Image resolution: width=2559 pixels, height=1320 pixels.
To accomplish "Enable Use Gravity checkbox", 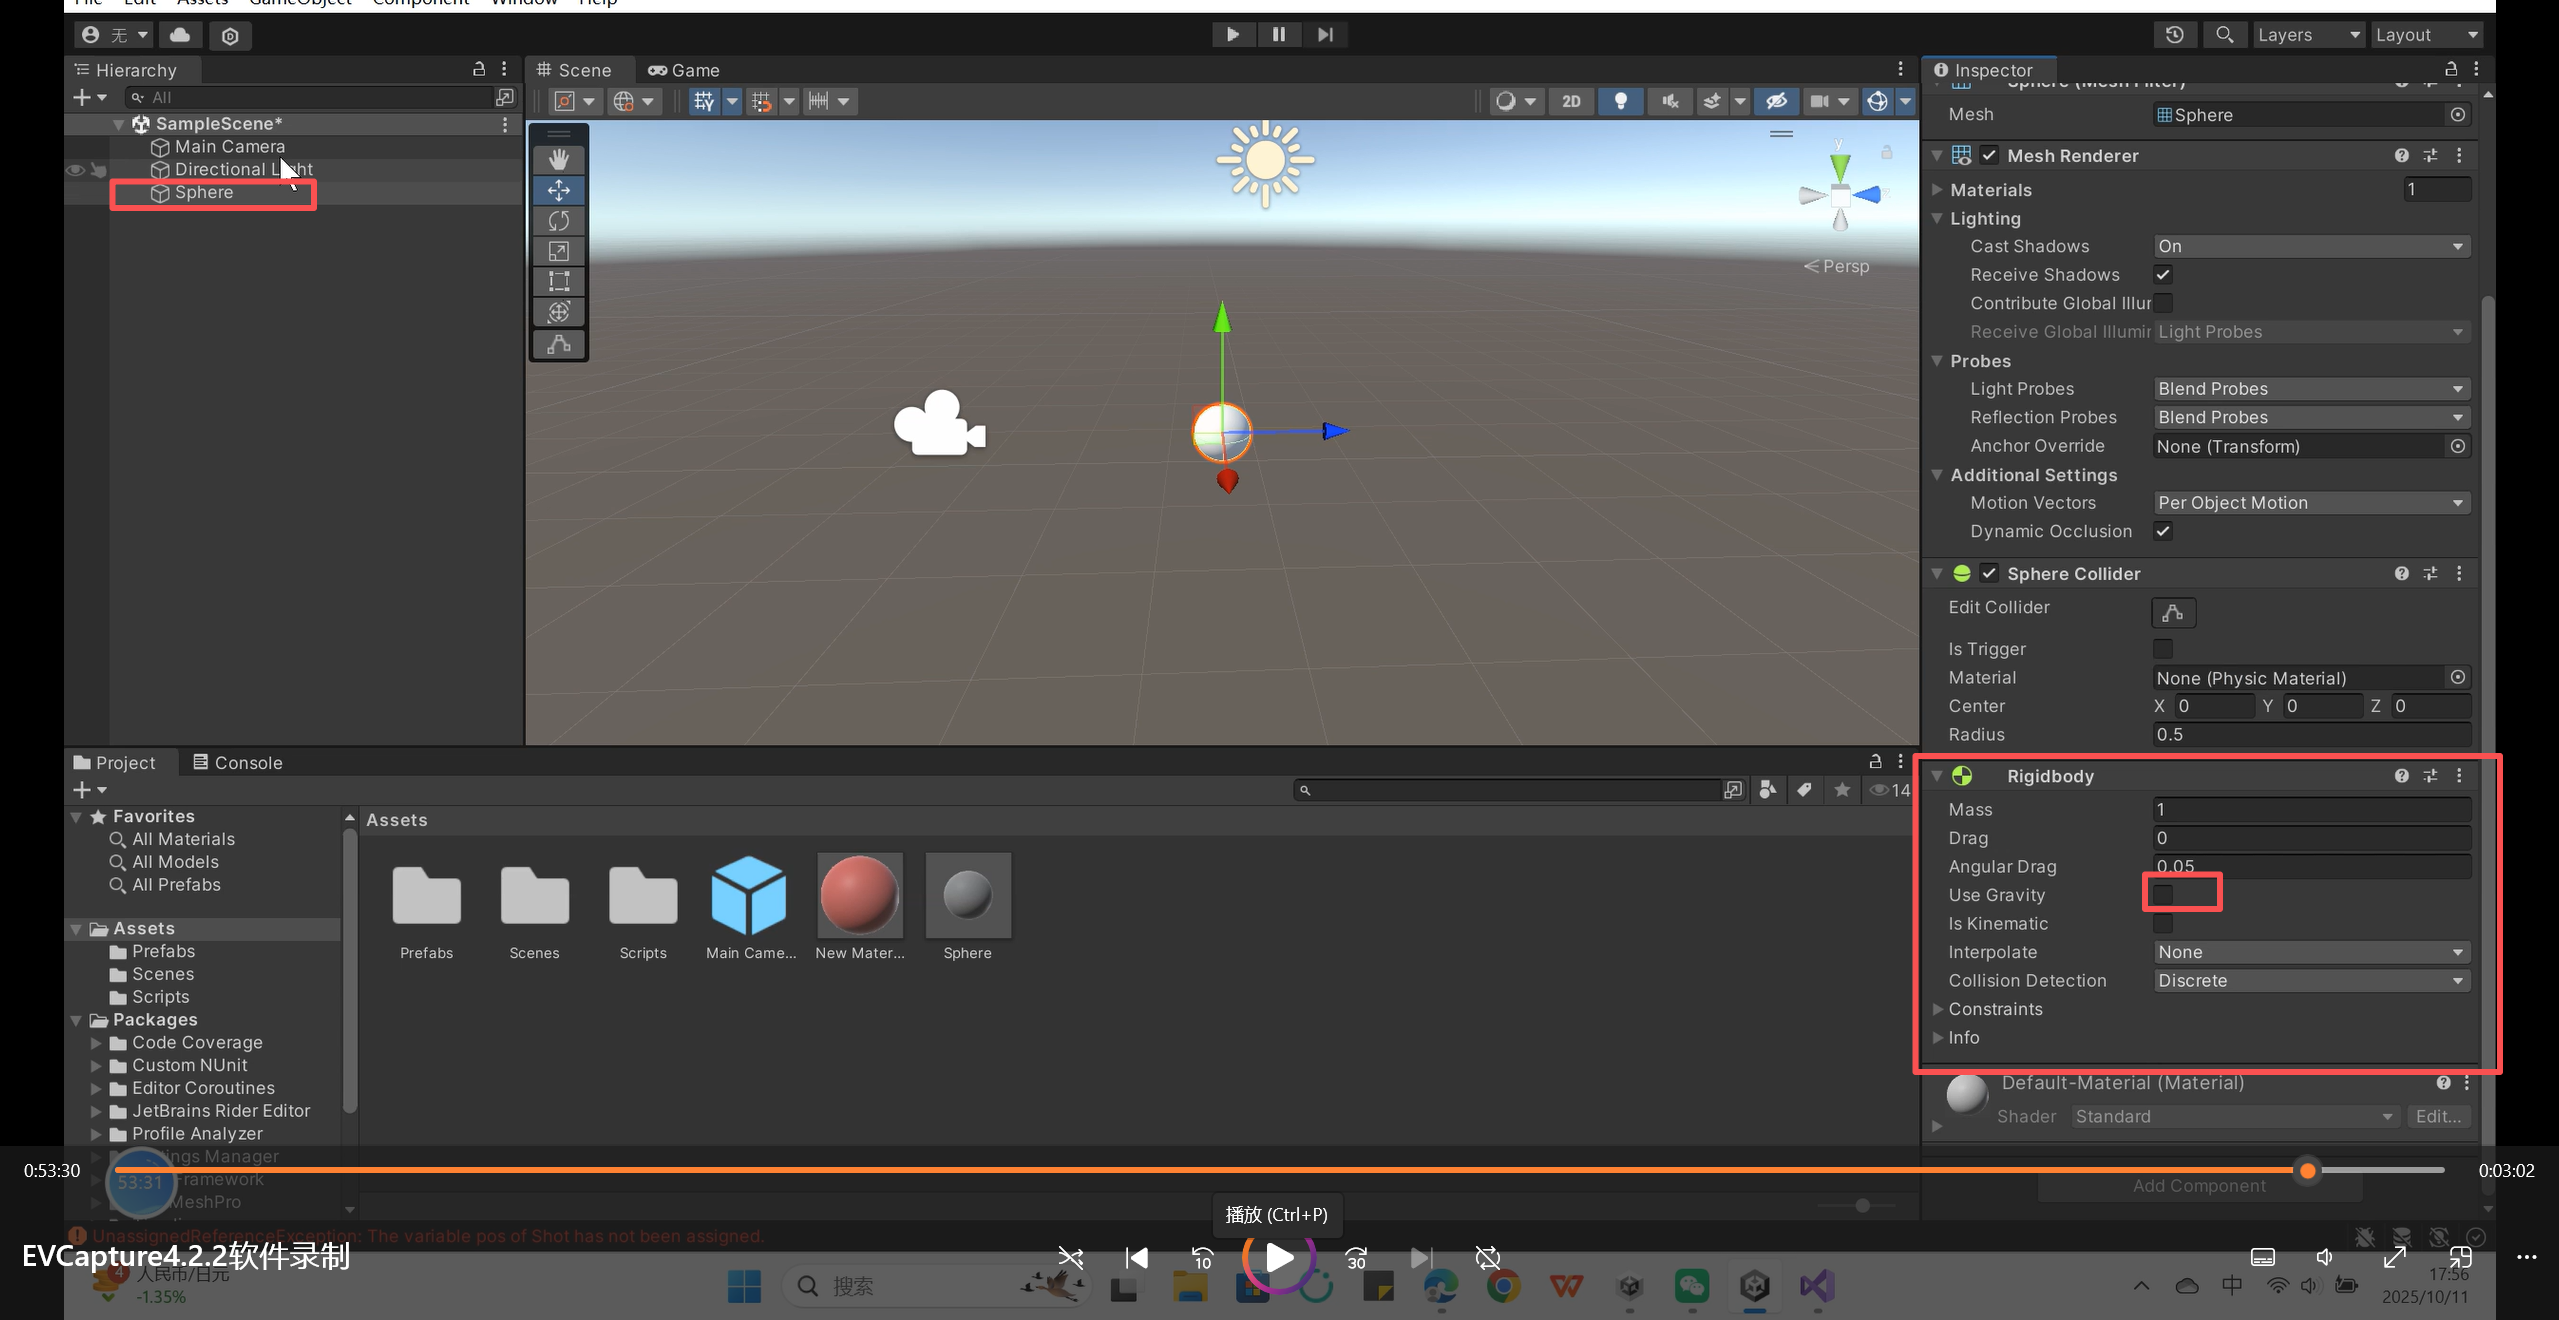I will [2163, 894].
